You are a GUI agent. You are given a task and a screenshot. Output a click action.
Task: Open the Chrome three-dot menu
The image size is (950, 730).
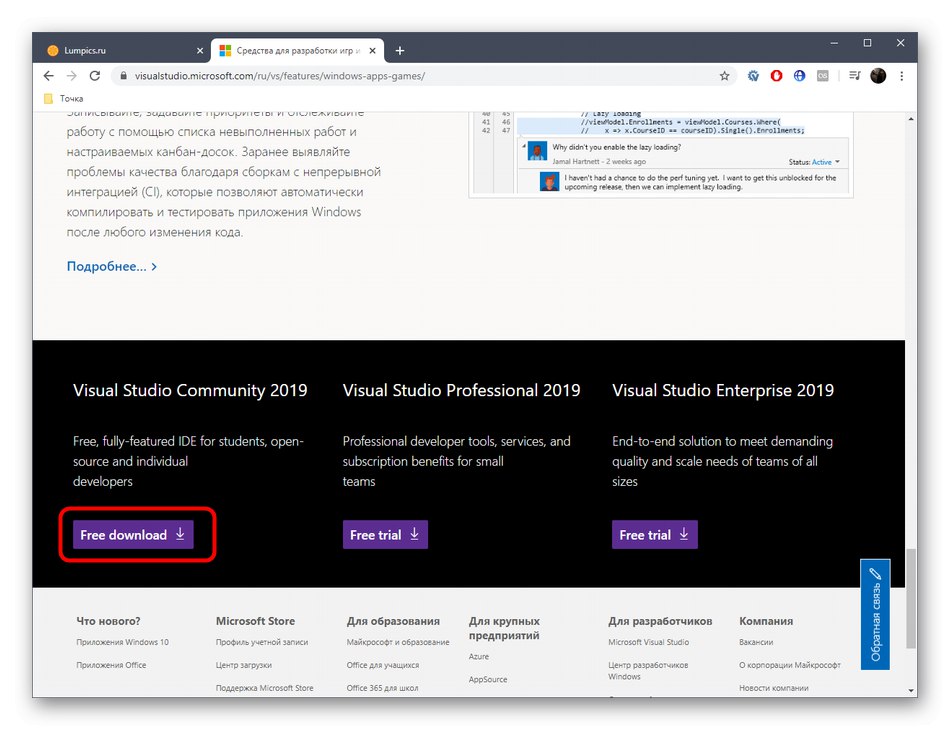(x=902, y=75)
